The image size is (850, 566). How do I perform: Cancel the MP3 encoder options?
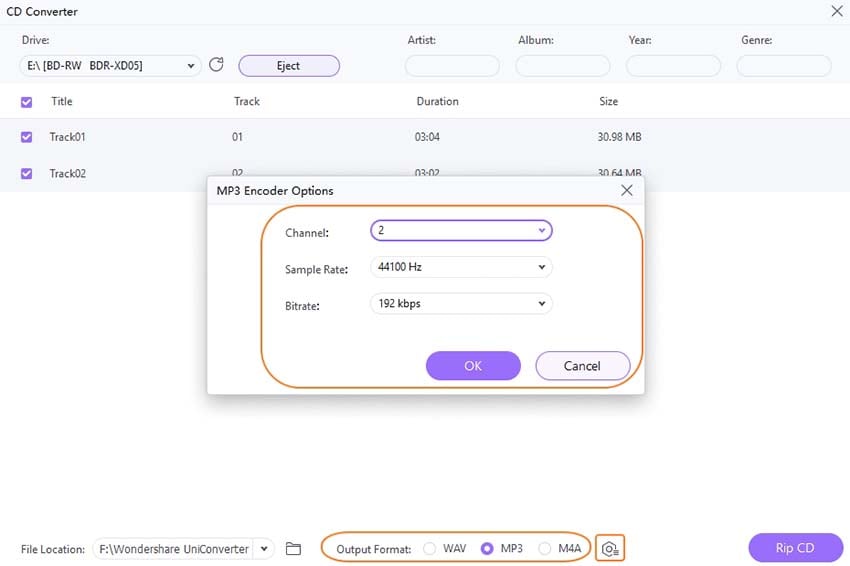(x=583, y=366)
